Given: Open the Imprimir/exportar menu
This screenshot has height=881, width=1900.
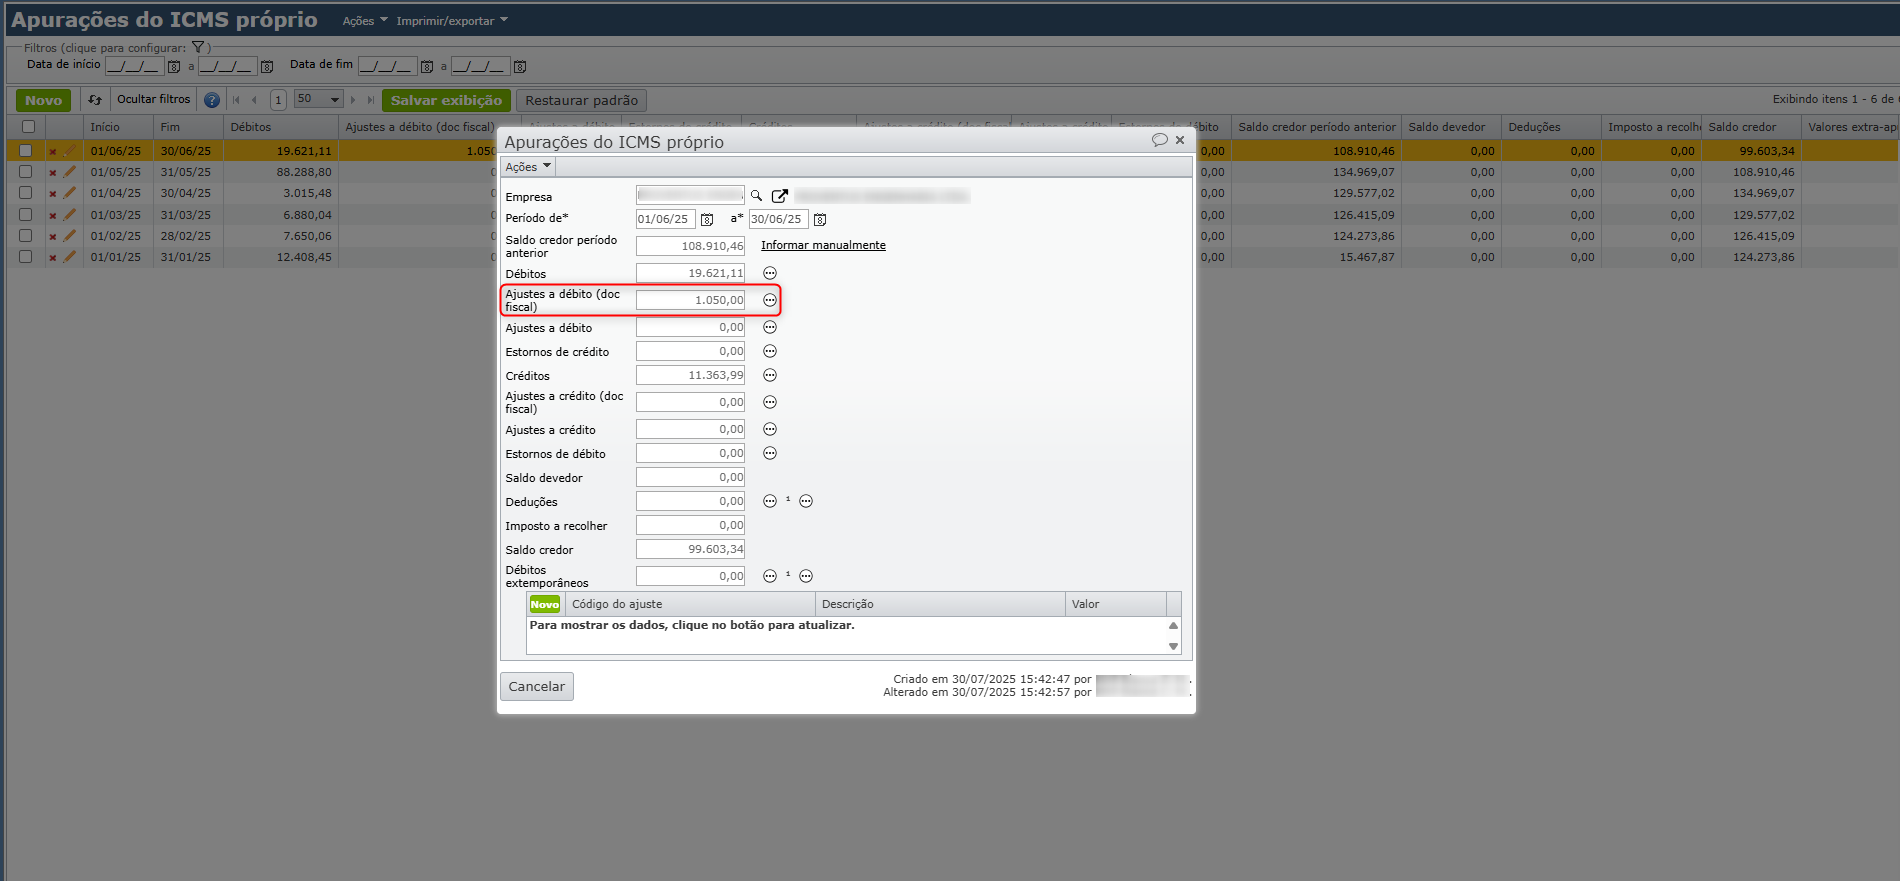Looking at the screenshot, I should [x=452, y=21].
